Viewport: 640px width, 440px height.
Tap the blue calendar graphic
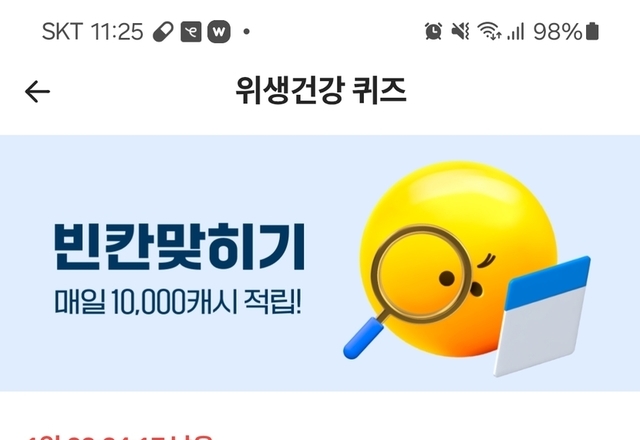542,316
